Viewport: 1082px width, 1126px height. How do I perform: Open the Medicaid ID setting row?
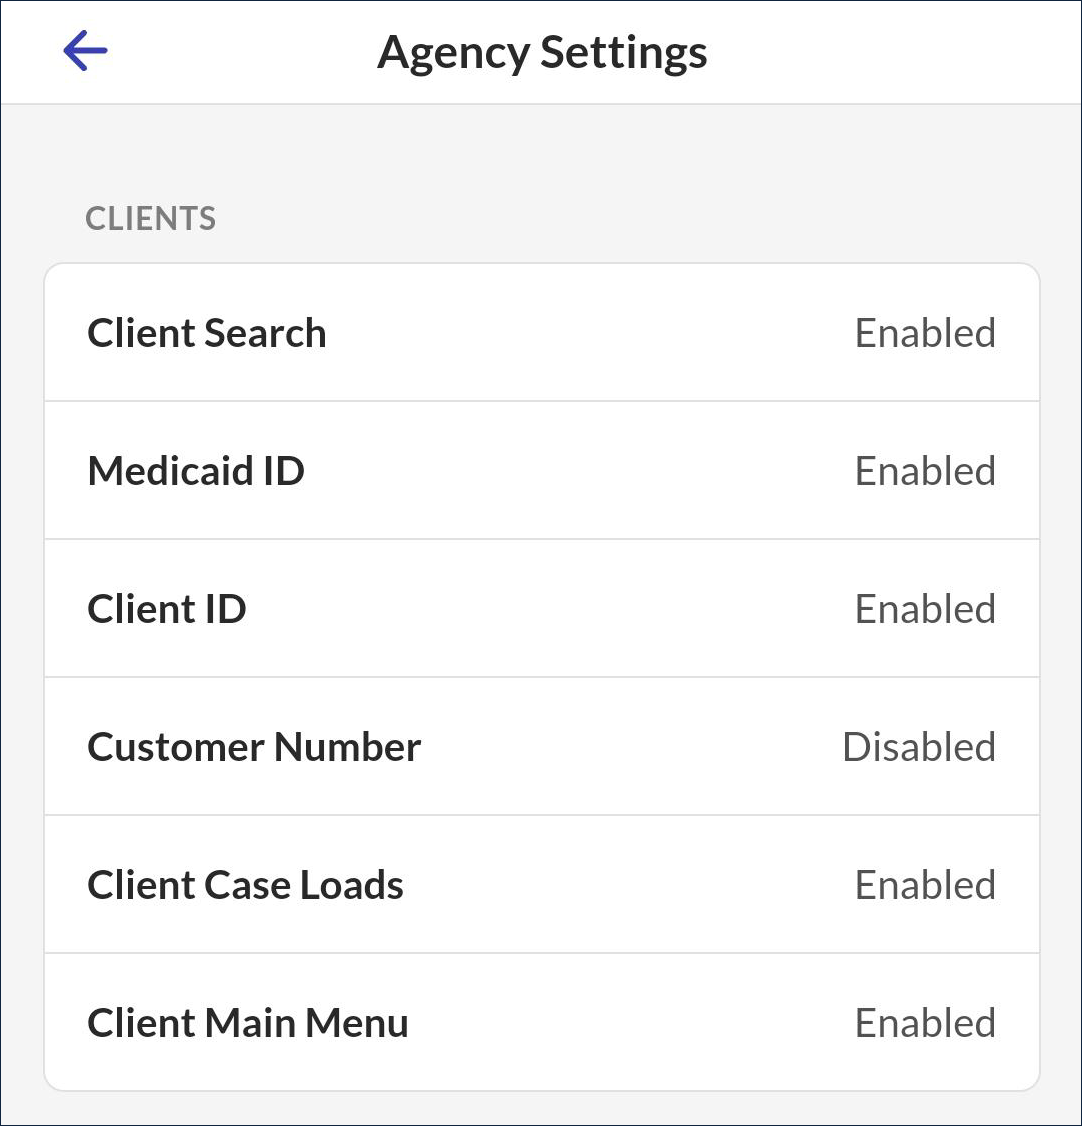tap(541, 471)
